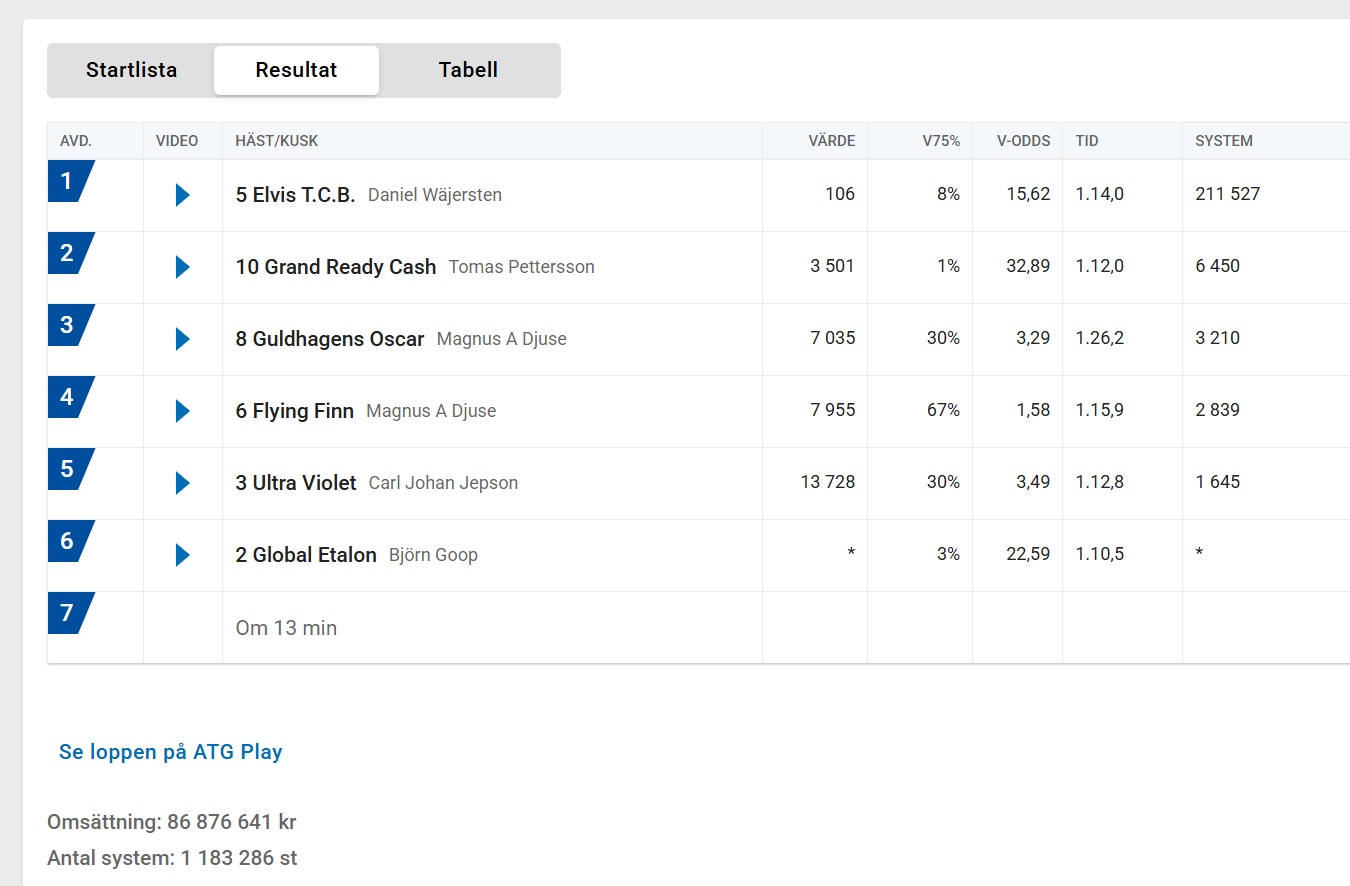1350x886 pixels.
Task: Select the avdelning 1 badge
Action: click(x=70, y=181)
